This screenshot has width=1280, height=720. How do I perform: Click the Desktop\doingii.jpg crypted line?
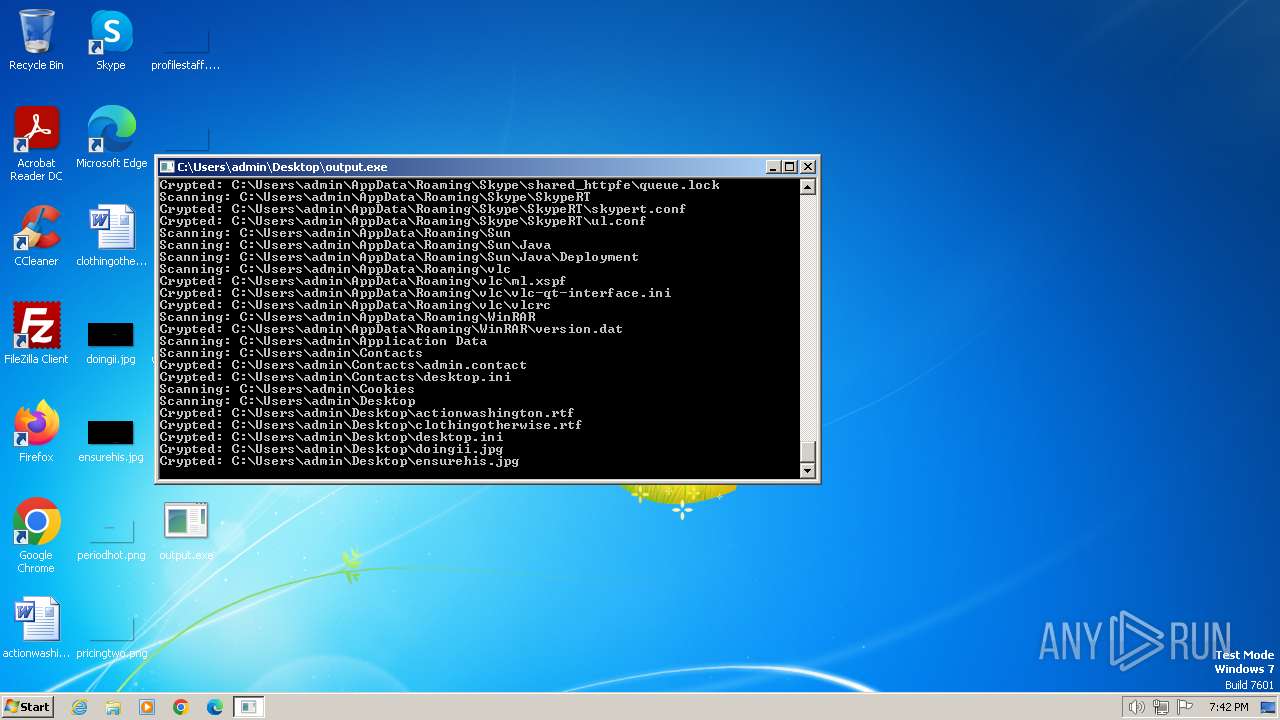point(331,449)
